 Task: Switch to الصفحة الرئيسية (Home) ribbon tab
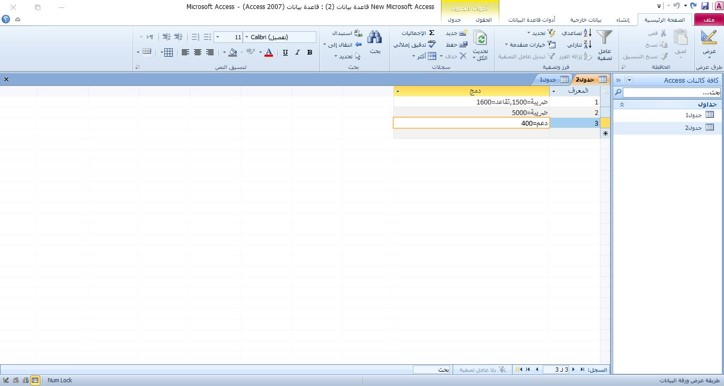coord(664,20)
